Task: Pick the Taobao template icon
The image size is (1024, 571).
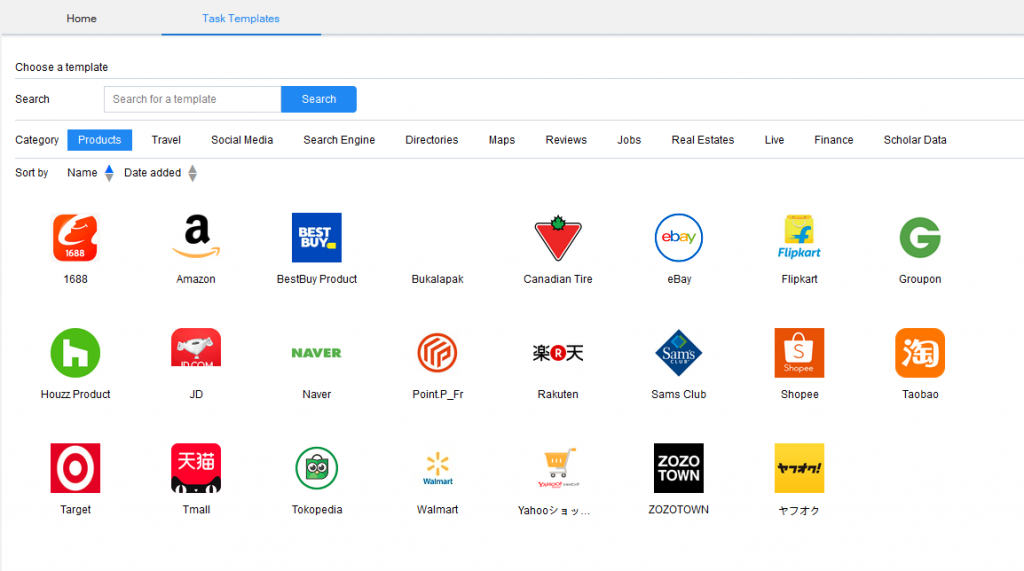Action: 920,353
